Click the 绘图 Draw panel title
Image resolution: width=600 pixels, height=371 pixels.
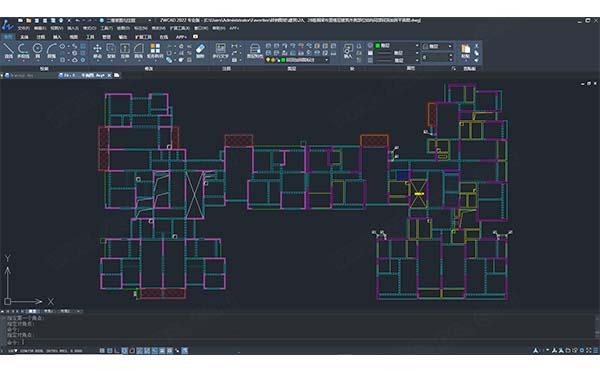pyautogui.click(x=44, y=69)
